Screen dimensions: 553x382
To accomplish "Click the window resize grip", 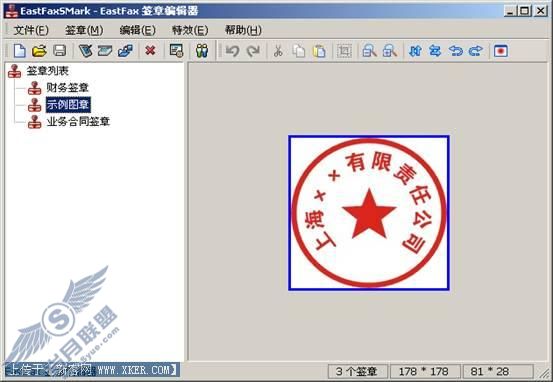I will coord(544,373).
